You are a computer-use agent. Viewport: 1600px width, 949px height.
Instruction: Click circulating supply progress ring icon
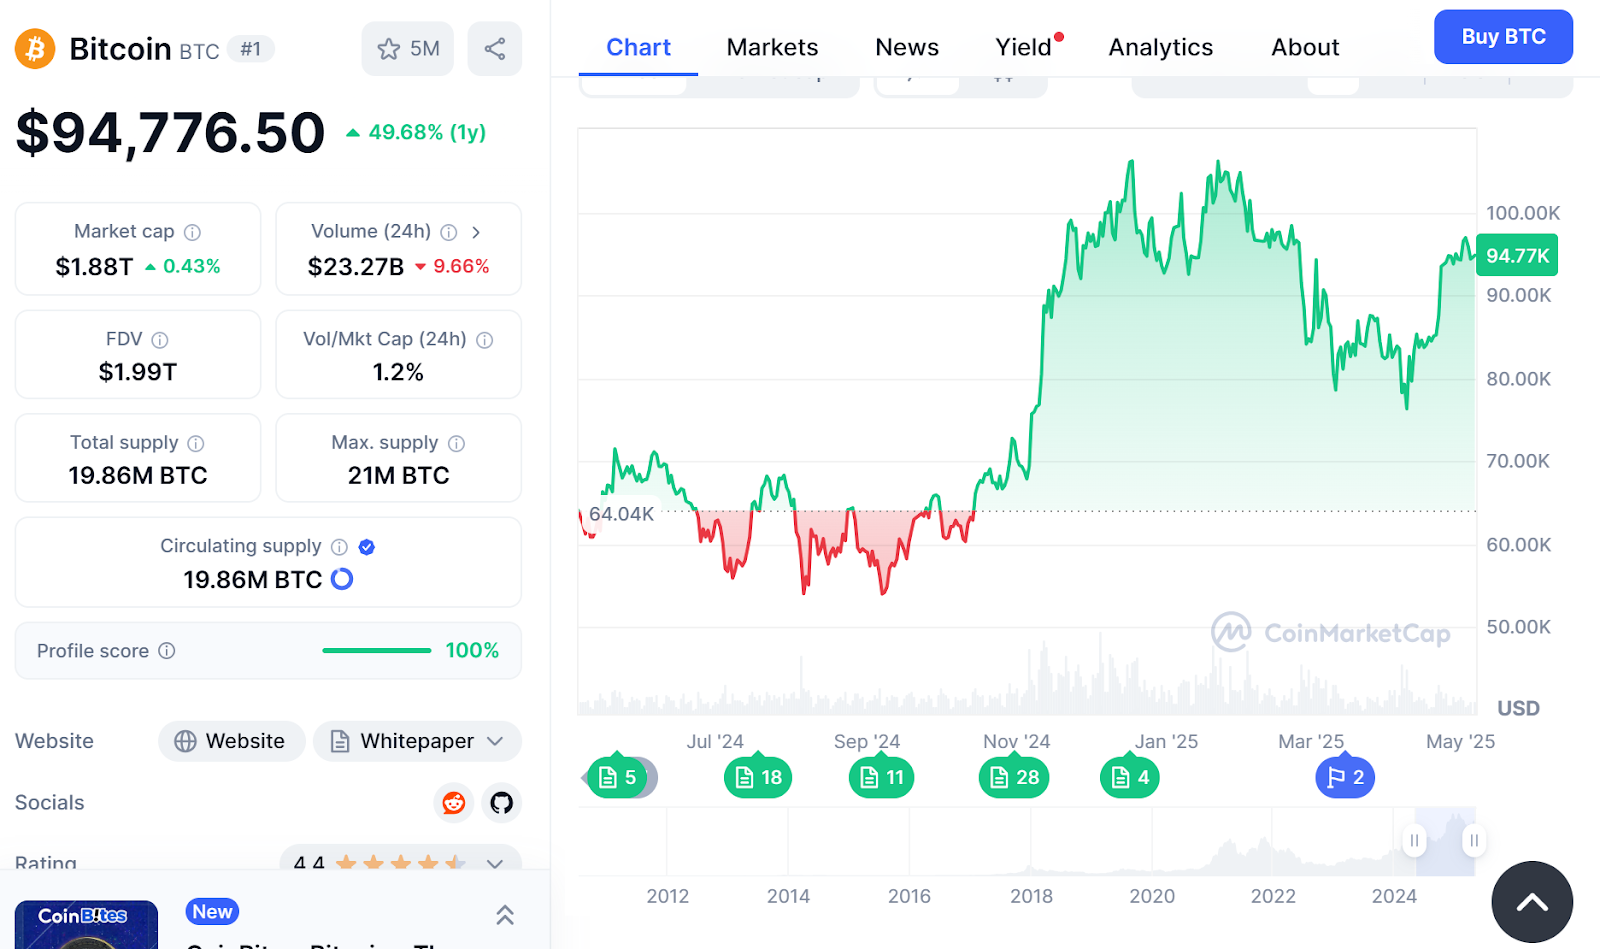click(x=342, y=579)
